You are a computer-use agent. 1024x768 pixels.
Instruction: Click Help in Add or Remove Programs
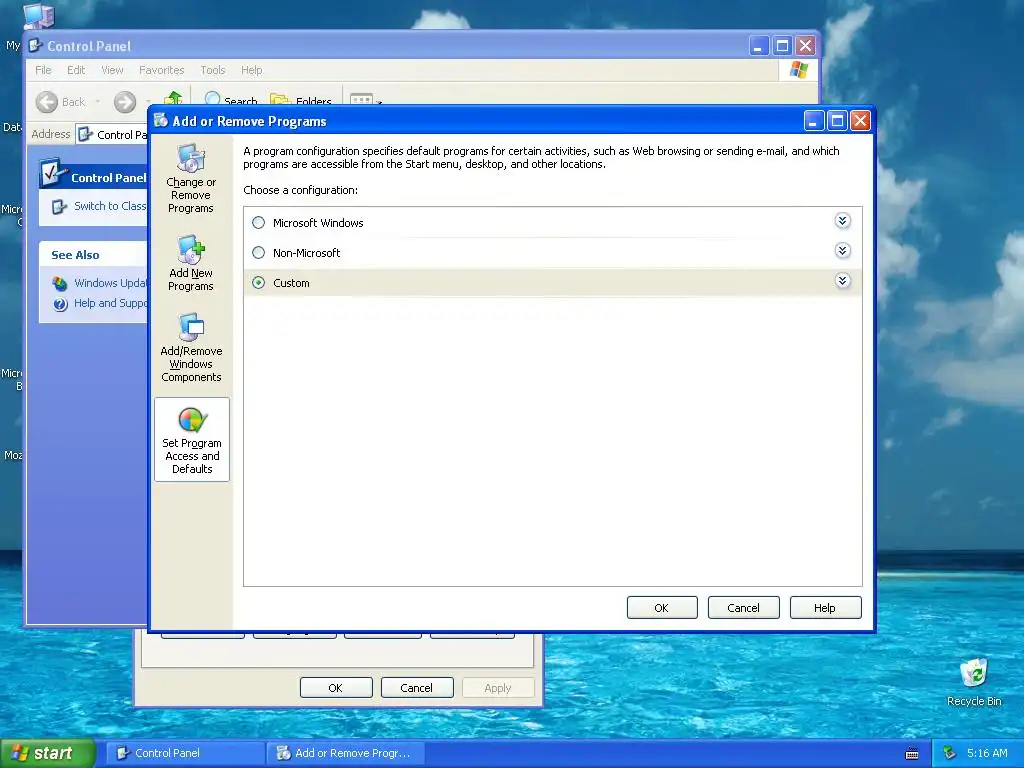825,607
